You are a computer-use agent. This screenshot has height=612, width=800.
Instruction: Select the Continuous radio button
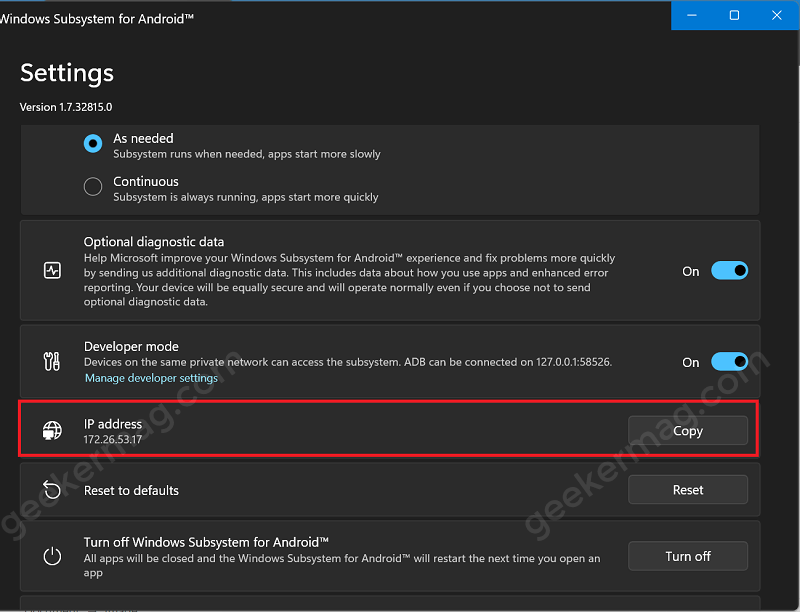coord(93,187)
